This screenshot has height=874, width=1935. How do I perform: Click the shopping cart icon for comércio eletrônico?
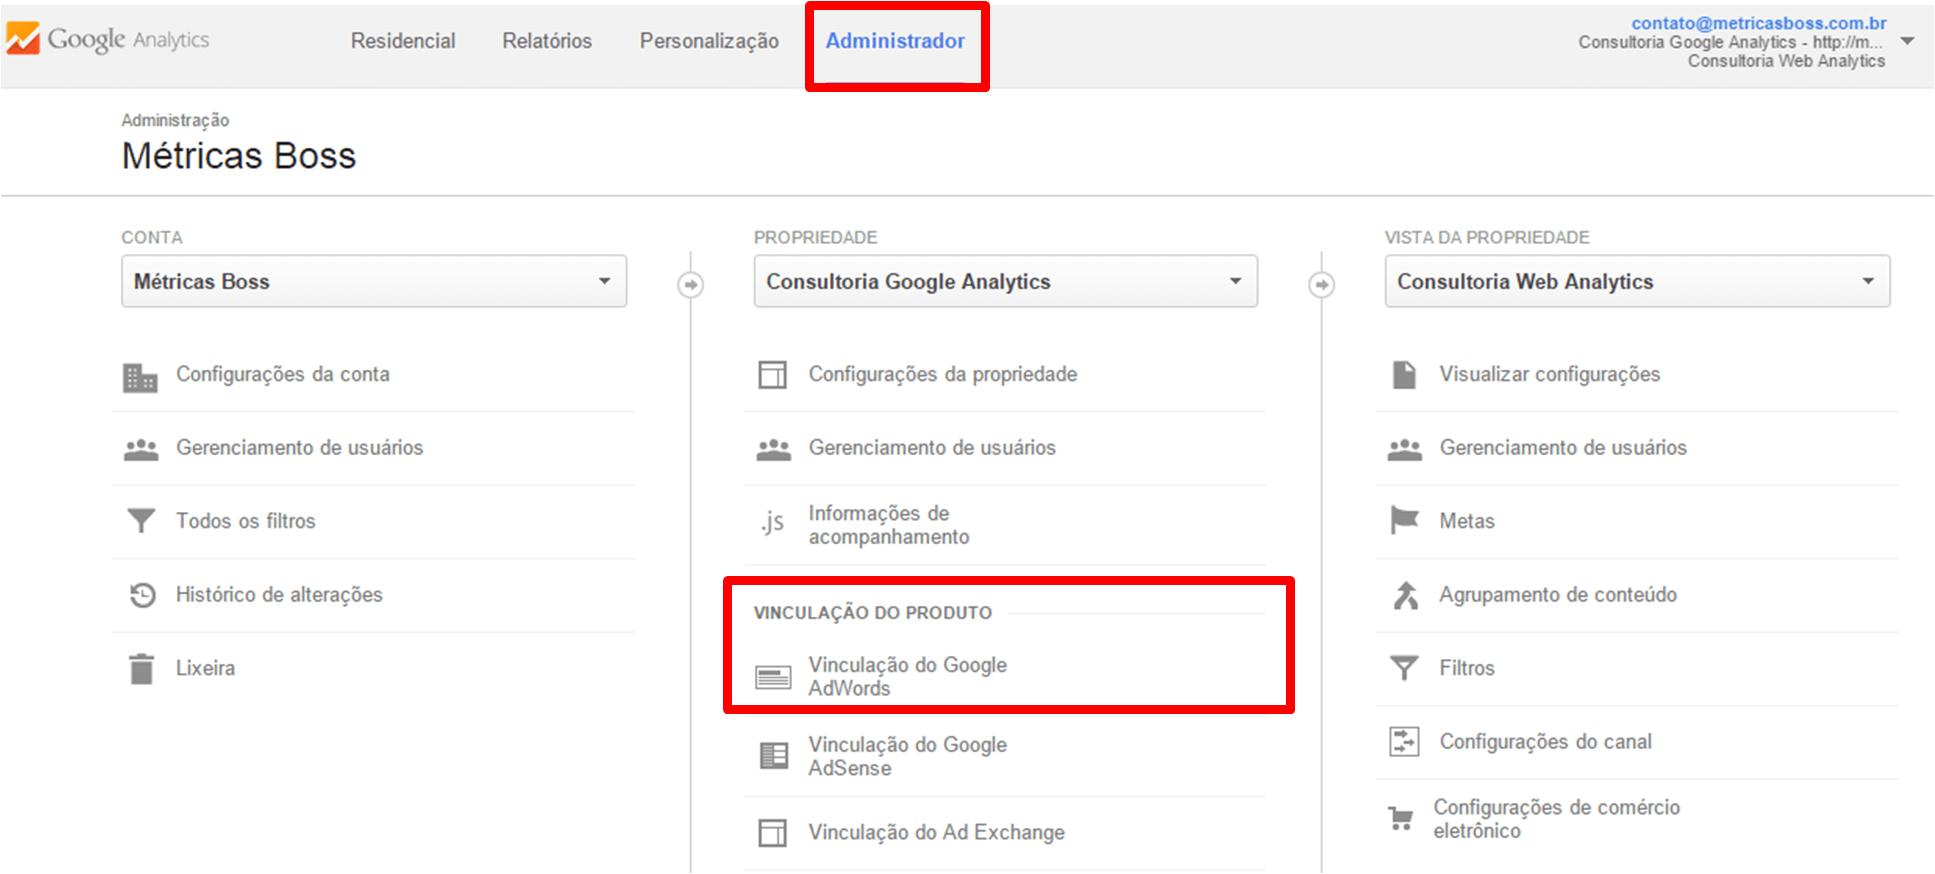(1402, 819)
